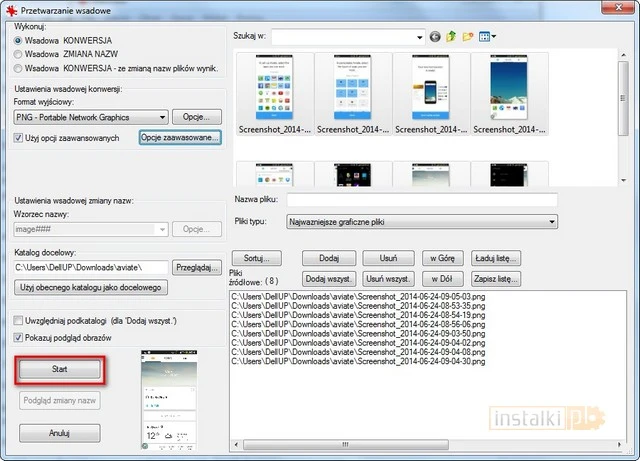Uncheck Pokazuj podgląd obrazów
The width and height of the screenshot is (640, 461).
(x=20, y=338)
